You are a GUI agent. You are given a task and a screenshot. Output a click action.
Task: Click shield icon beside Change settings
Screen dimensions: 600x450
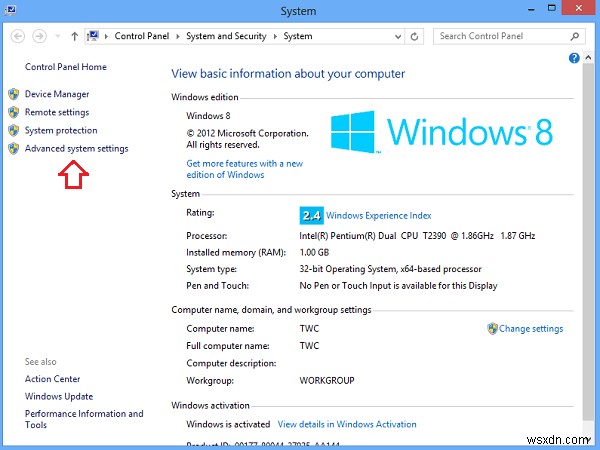pyautogui.click(x=492, y=329)
